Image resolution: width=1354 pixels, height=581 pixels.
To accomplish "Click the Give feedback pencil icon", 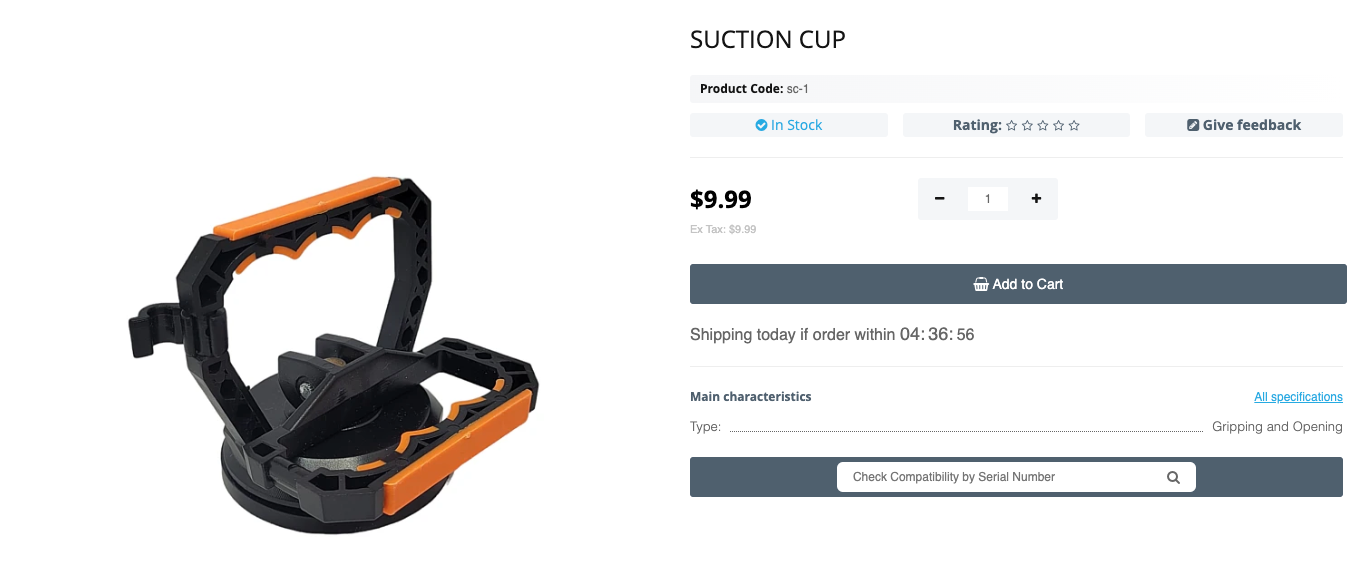I will pos(1192,125).
